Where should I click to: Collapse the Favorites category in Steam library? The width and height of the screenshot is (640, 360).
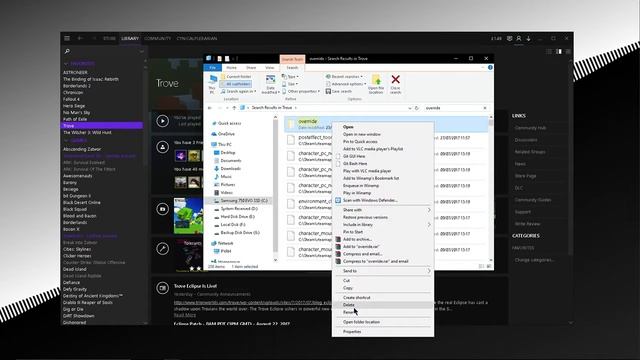coord(66,64)
